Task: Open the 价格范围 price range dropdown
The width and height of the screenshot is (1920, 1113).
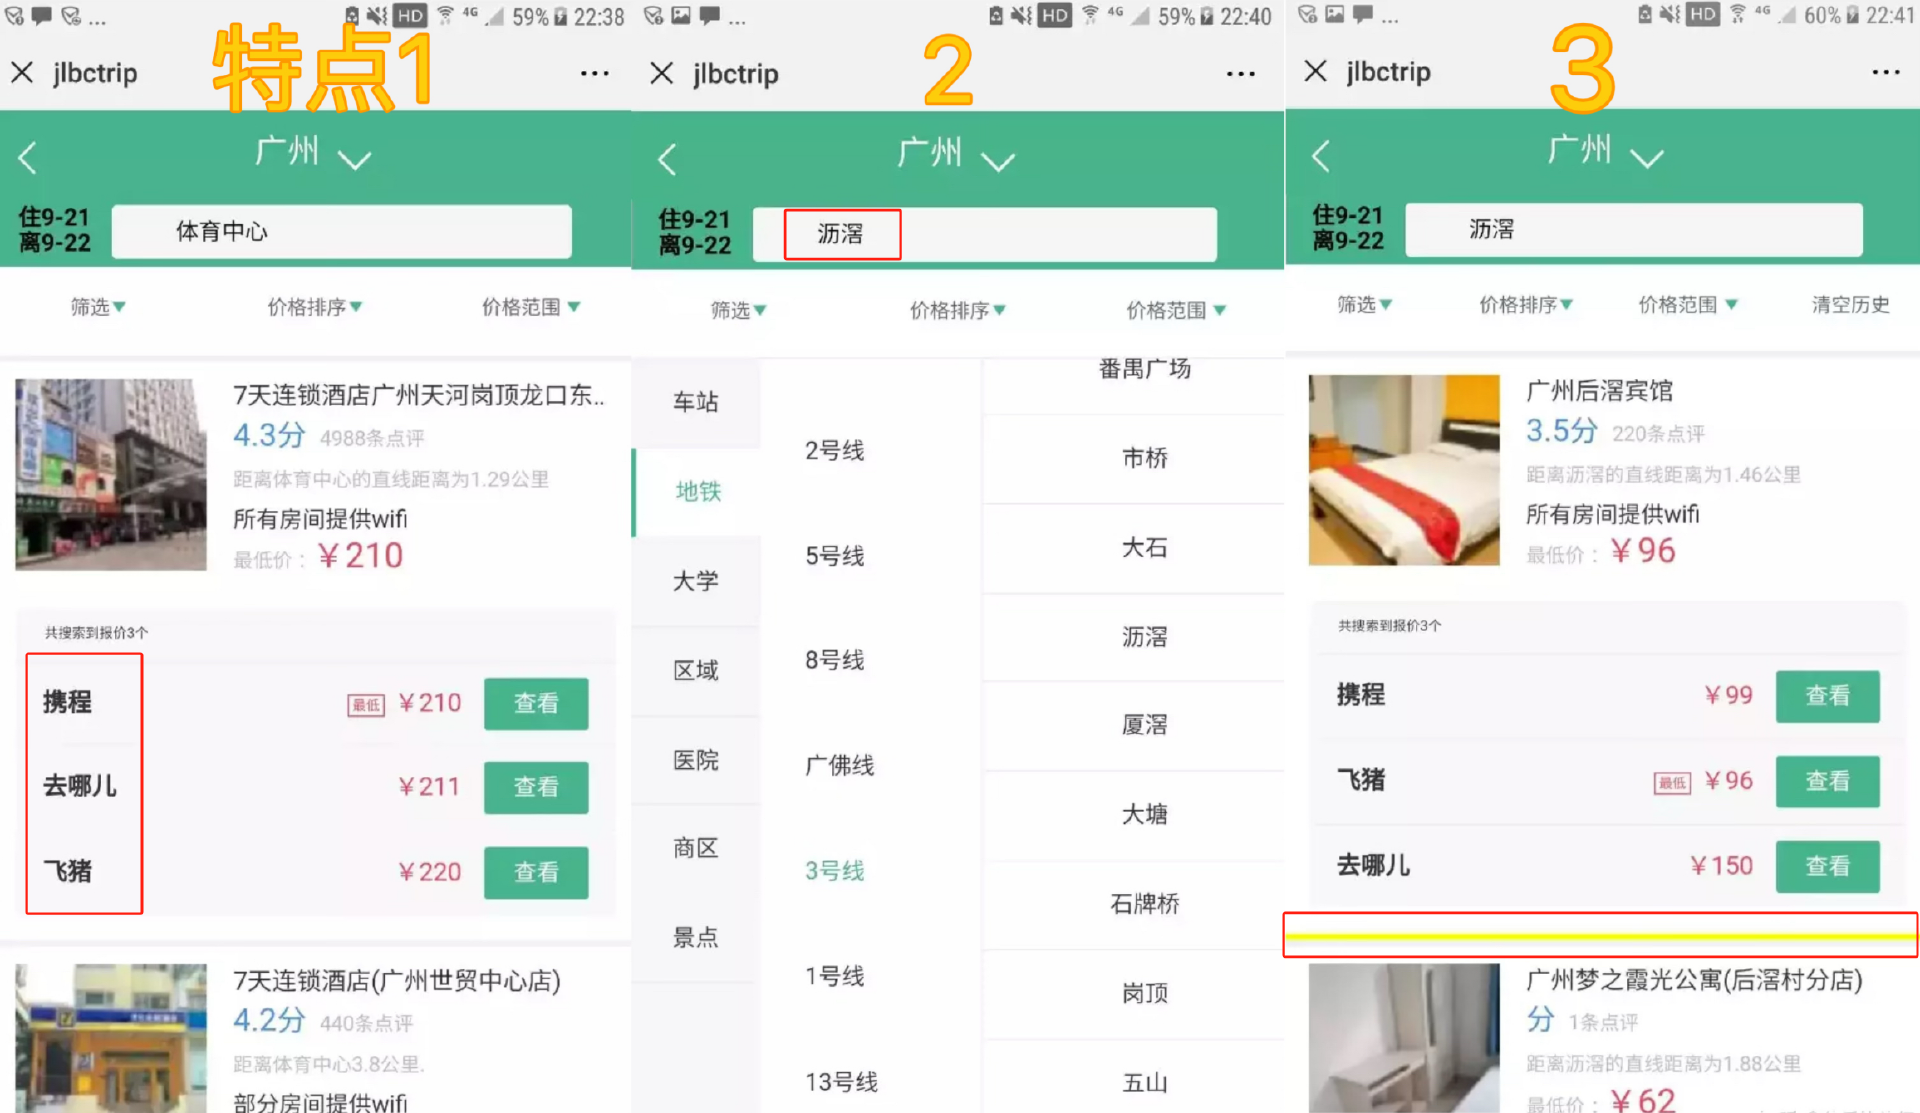Action: click(530, 307)
